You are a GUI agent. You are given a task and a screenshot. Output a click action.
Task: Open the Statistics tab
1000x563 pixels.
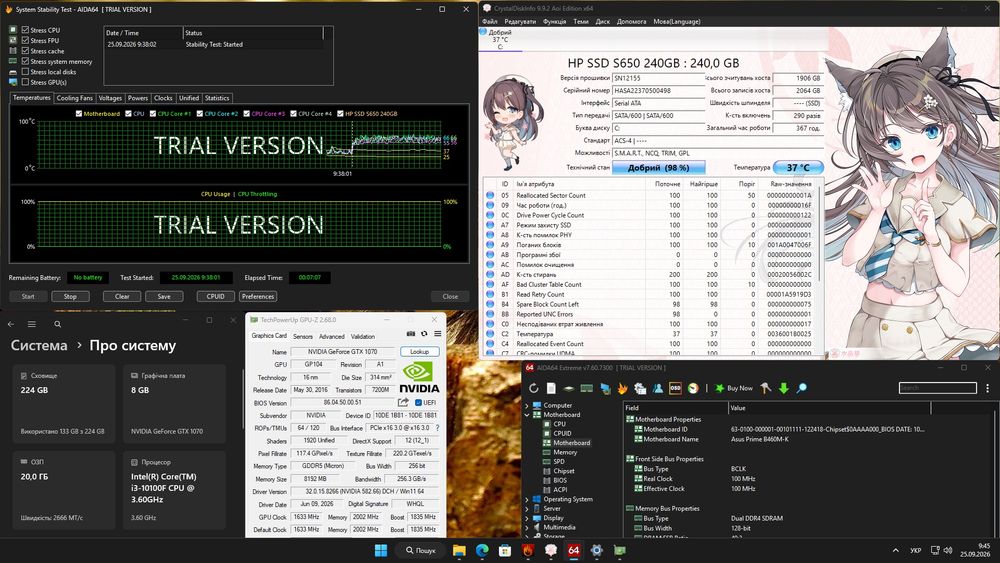pyautogui.click(x=217, y=98)
